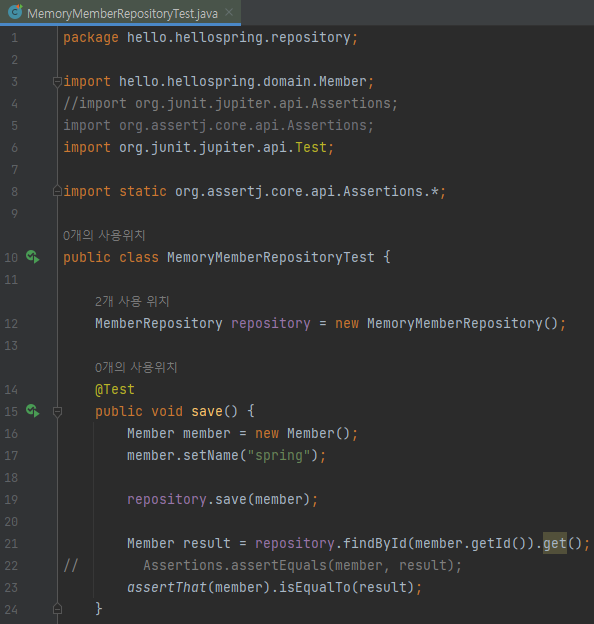
Task: Click the class name MemoryMemberRepositoryTest in declaration
Action: (271, 257)
